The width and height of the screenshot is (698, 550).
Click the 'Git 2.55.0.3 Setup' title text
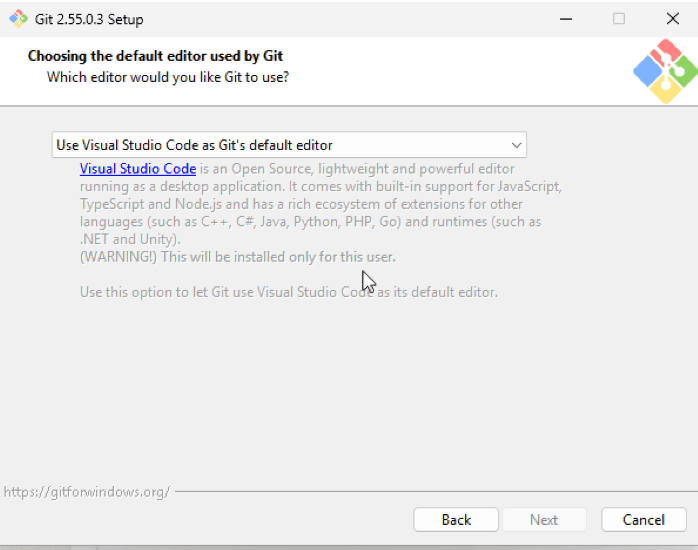point(89,19)
